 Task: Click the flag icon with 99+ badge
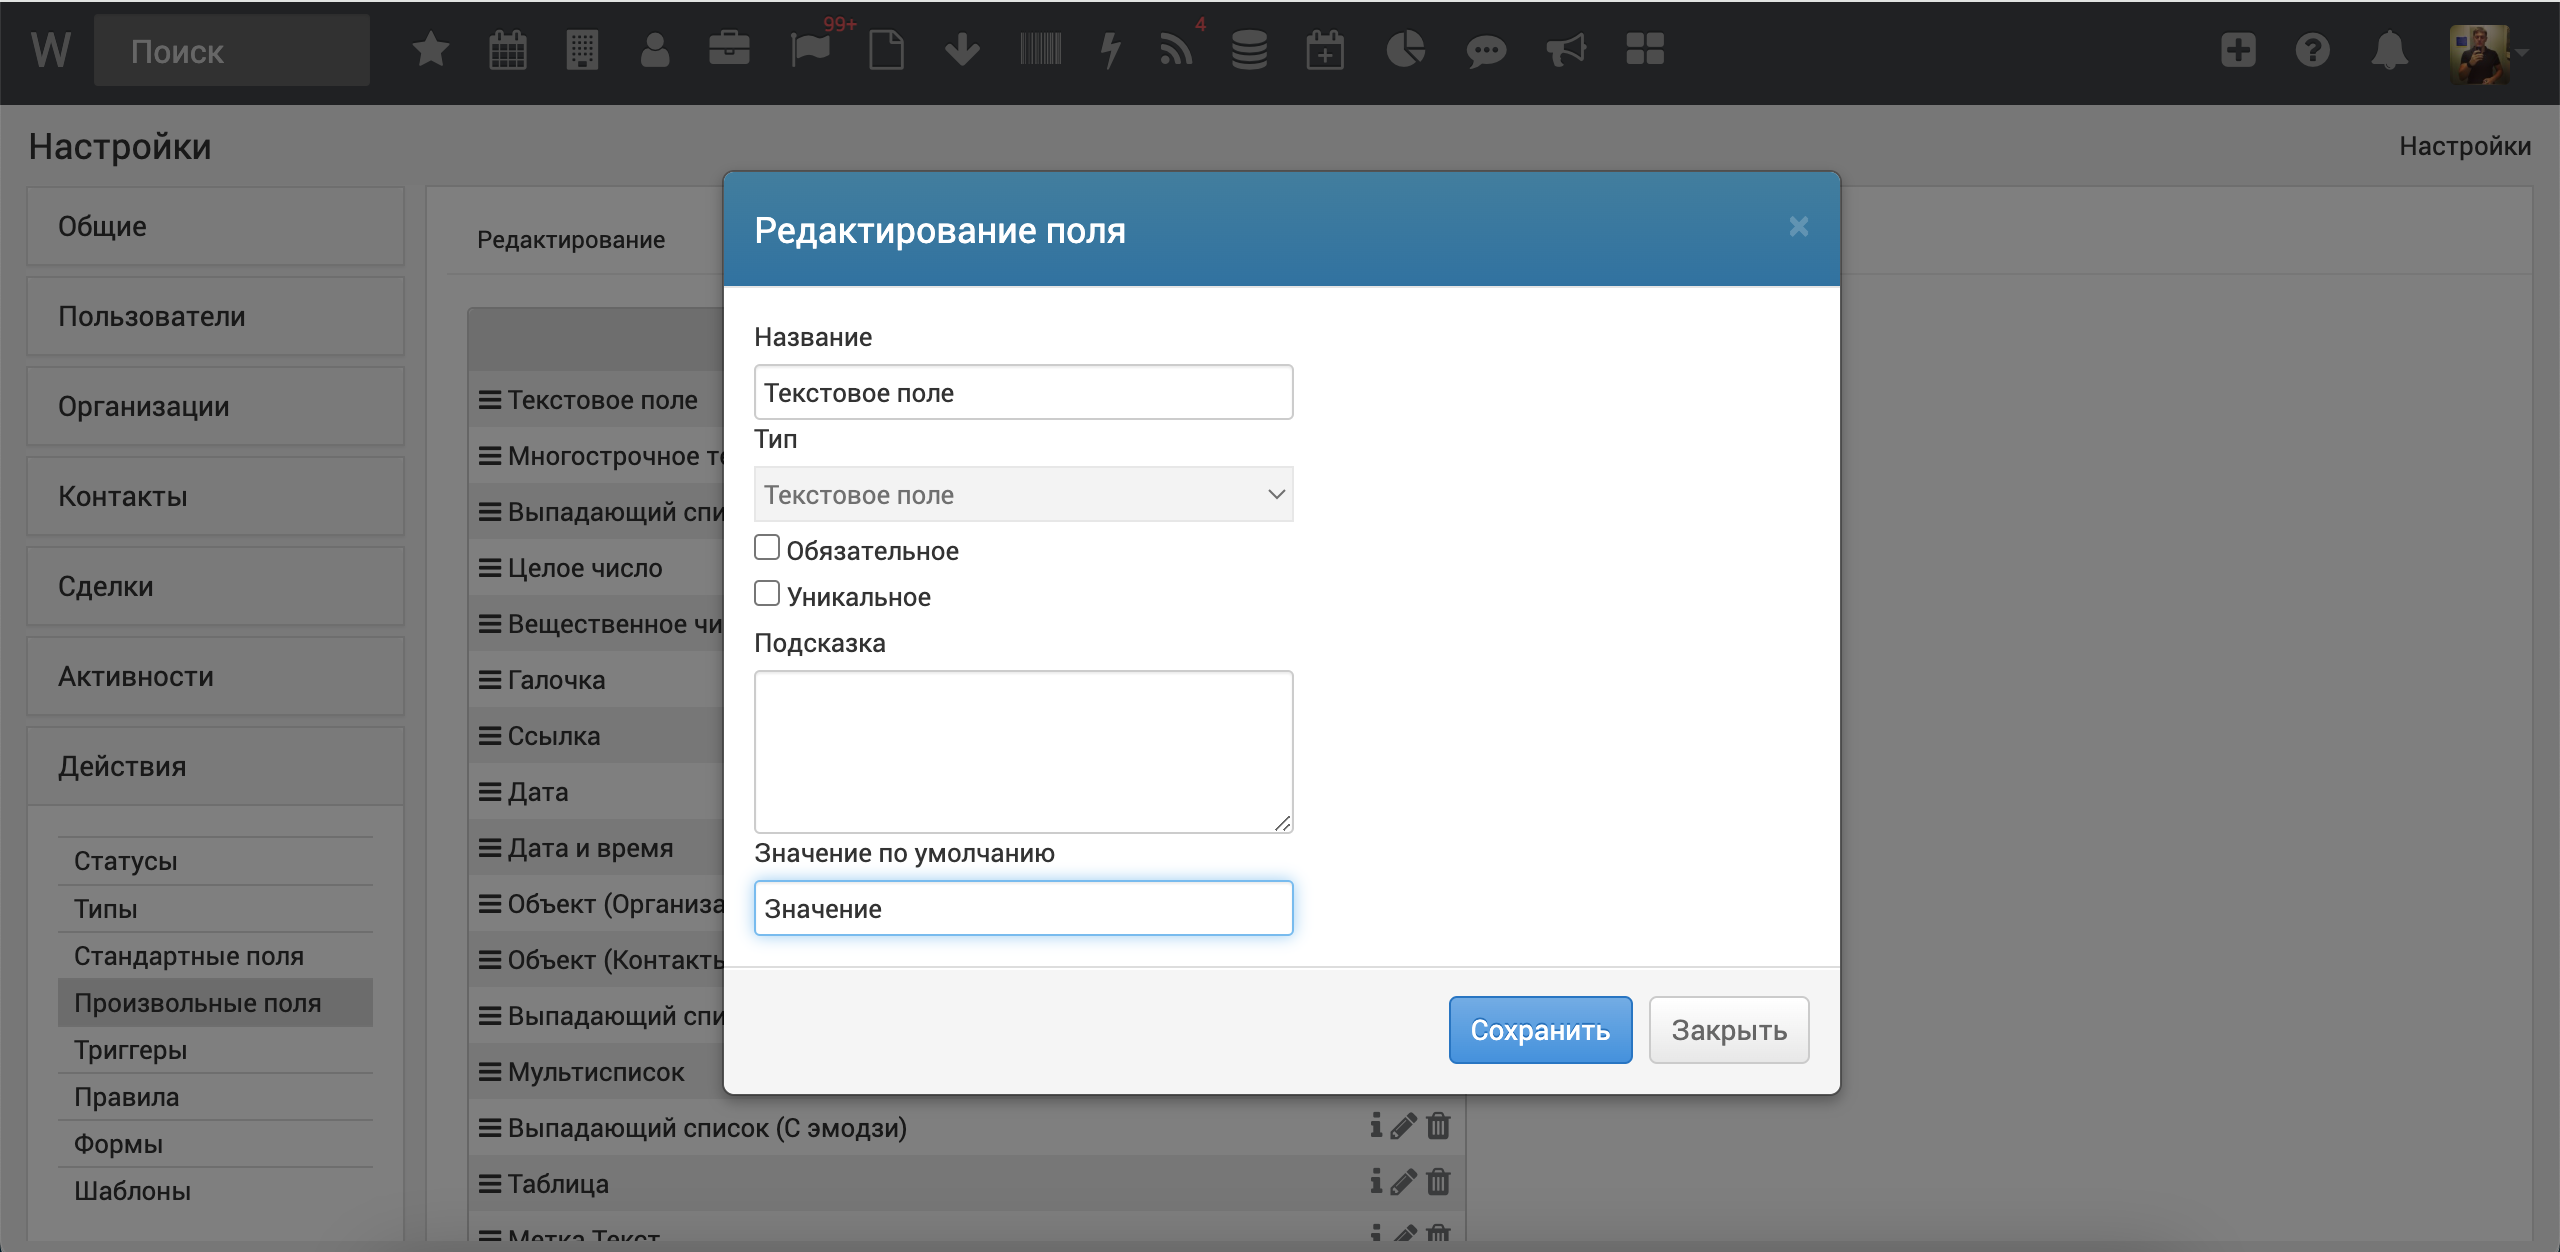[x=810, y=50]
